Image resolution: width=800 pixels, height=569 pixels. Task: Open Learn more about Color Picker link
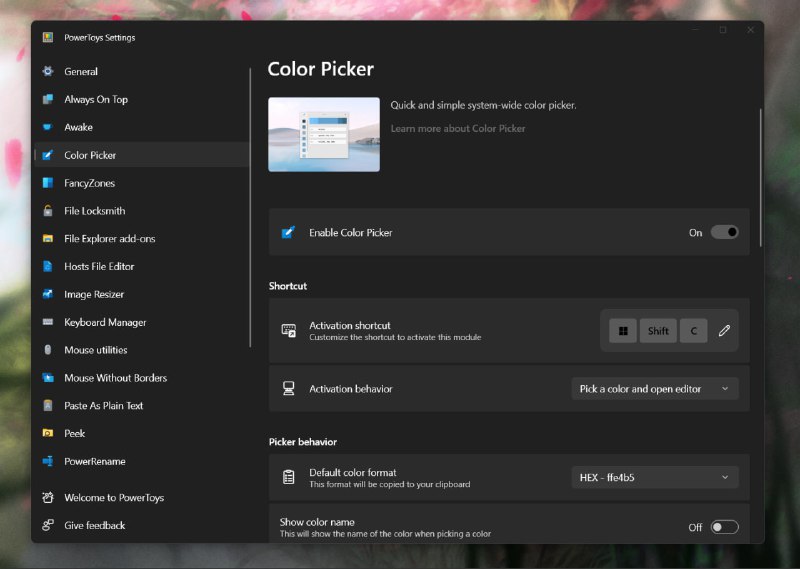pos(458,128)
